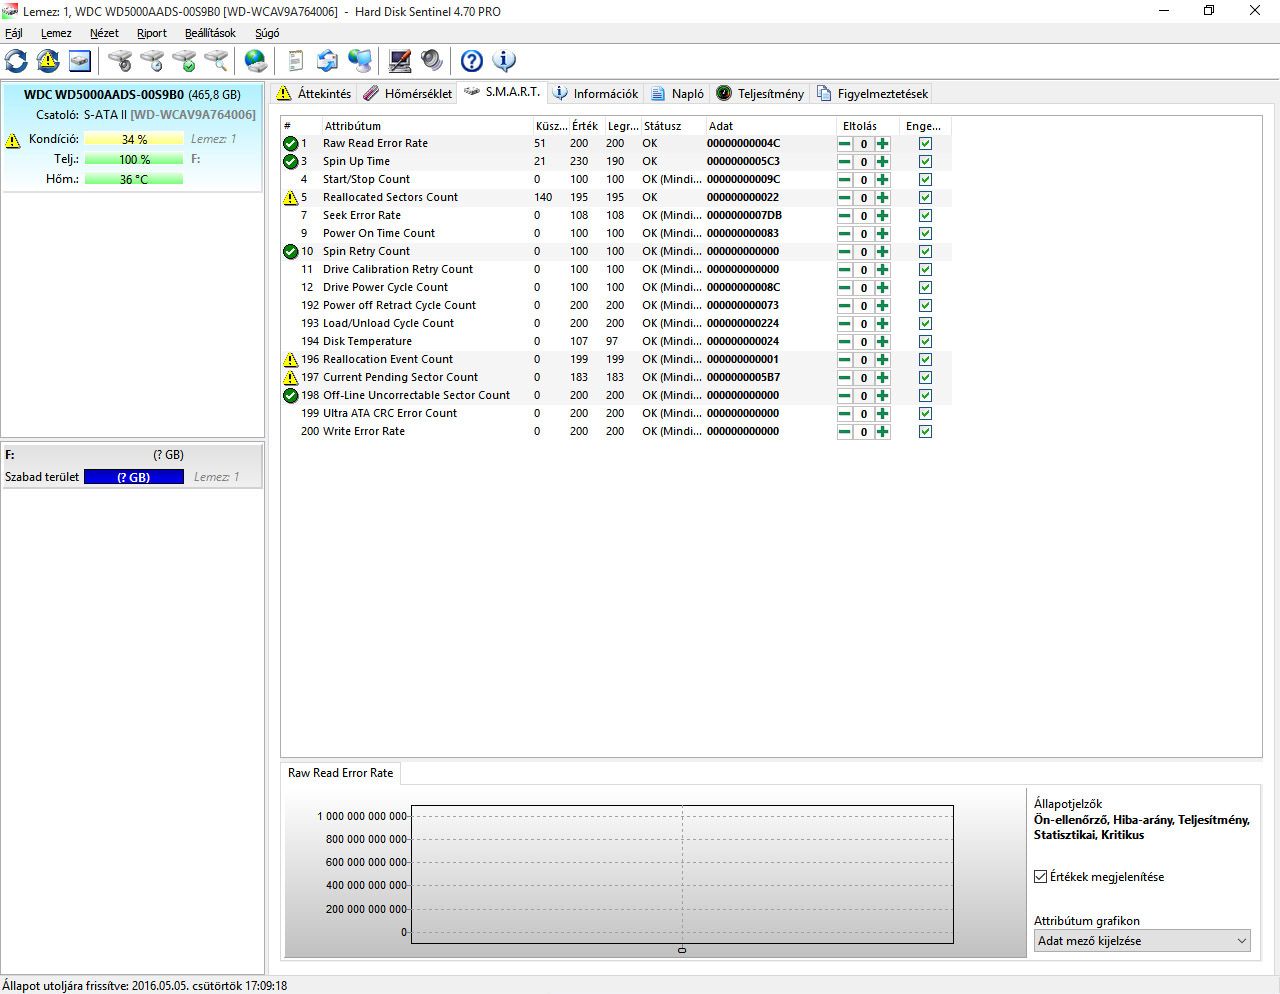This screenshot has height=994, width=1280.
Task: Open the Beállítások menu
Action: click(210, 33)
